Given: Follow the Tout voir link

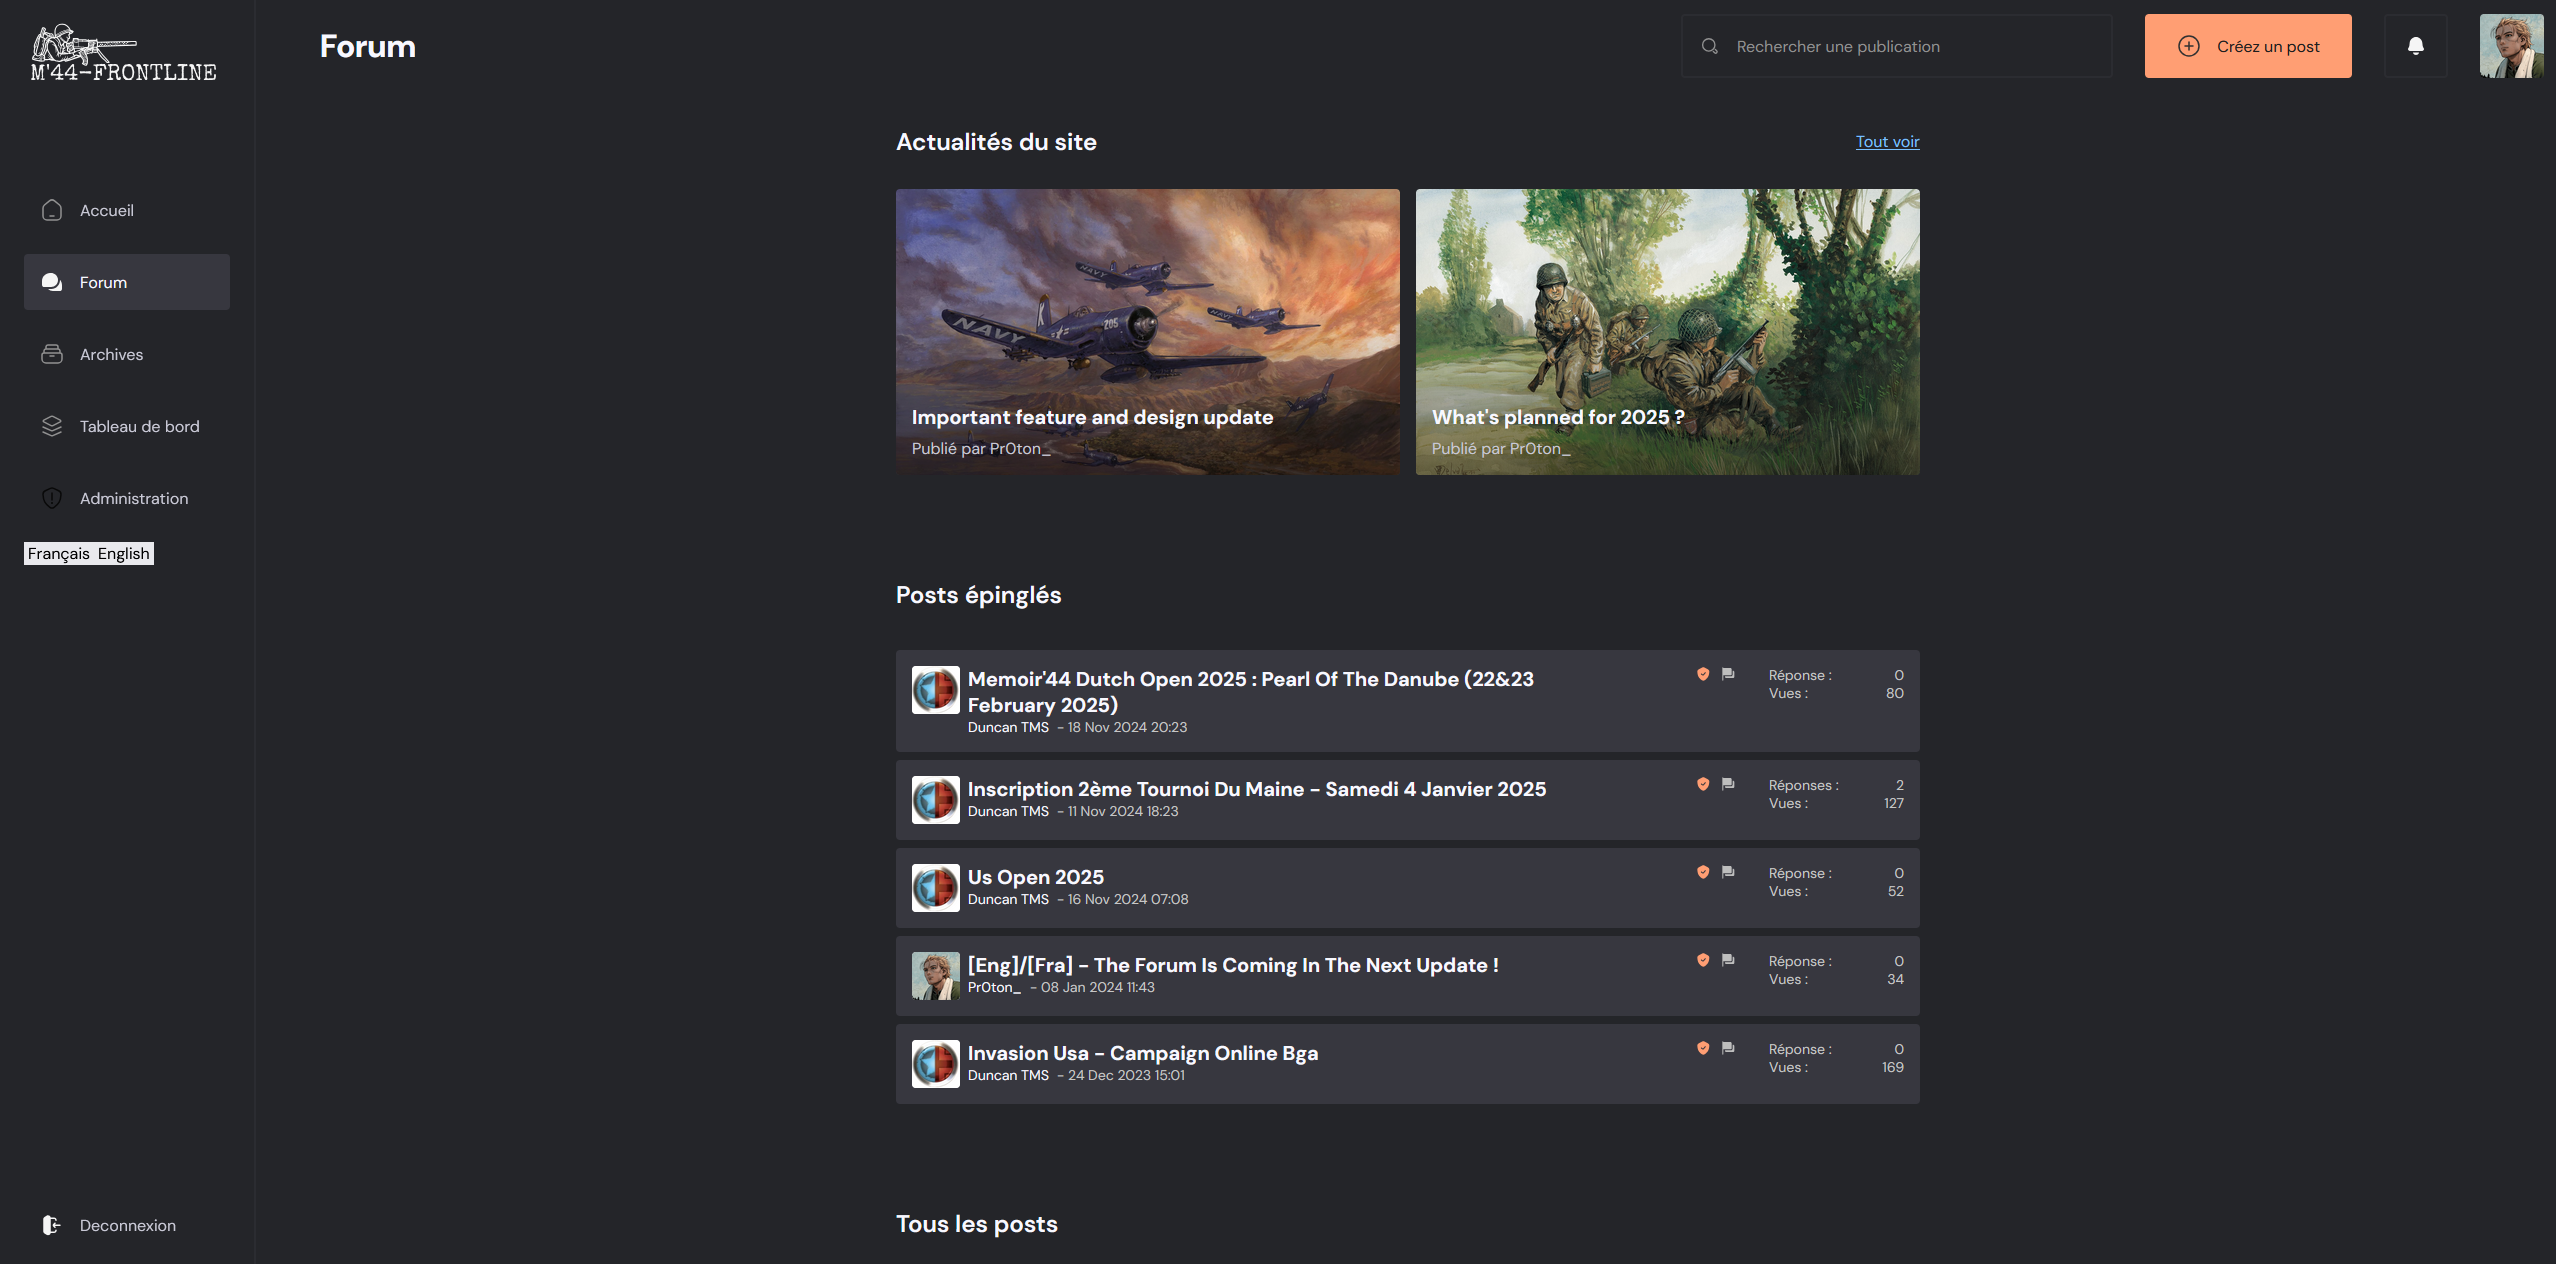Looking at the screenshot, I should [1887, 142].
